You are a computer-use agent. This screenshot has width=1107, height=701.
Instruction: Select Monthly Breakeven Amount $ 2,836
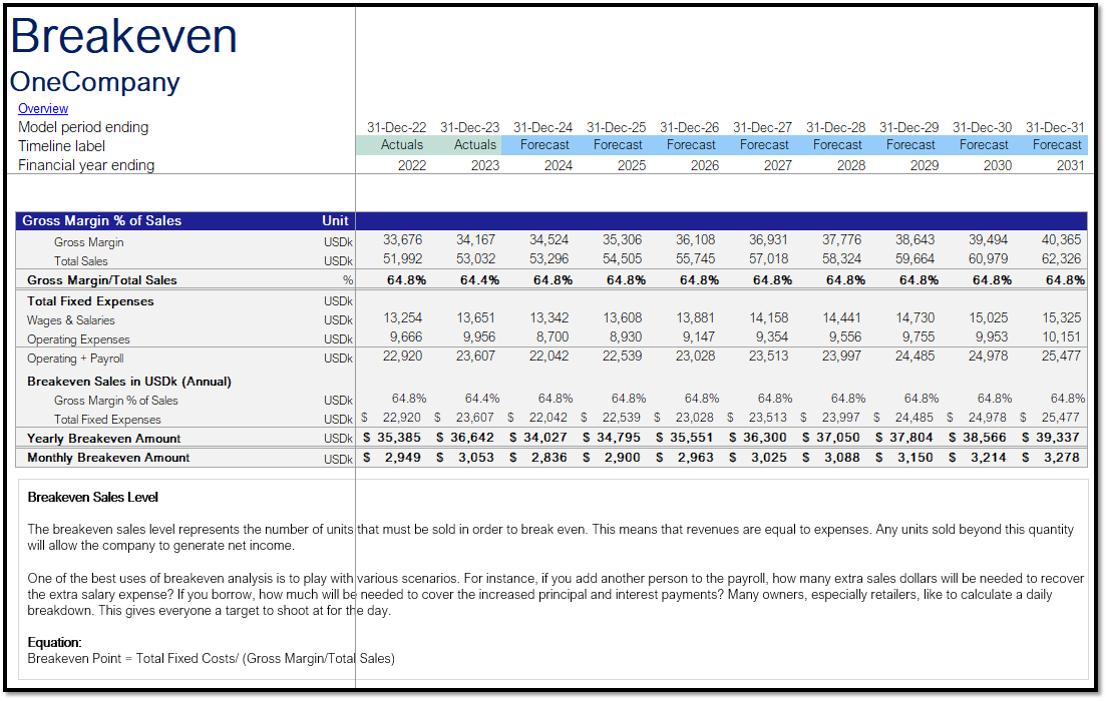(x=538, y=458)
